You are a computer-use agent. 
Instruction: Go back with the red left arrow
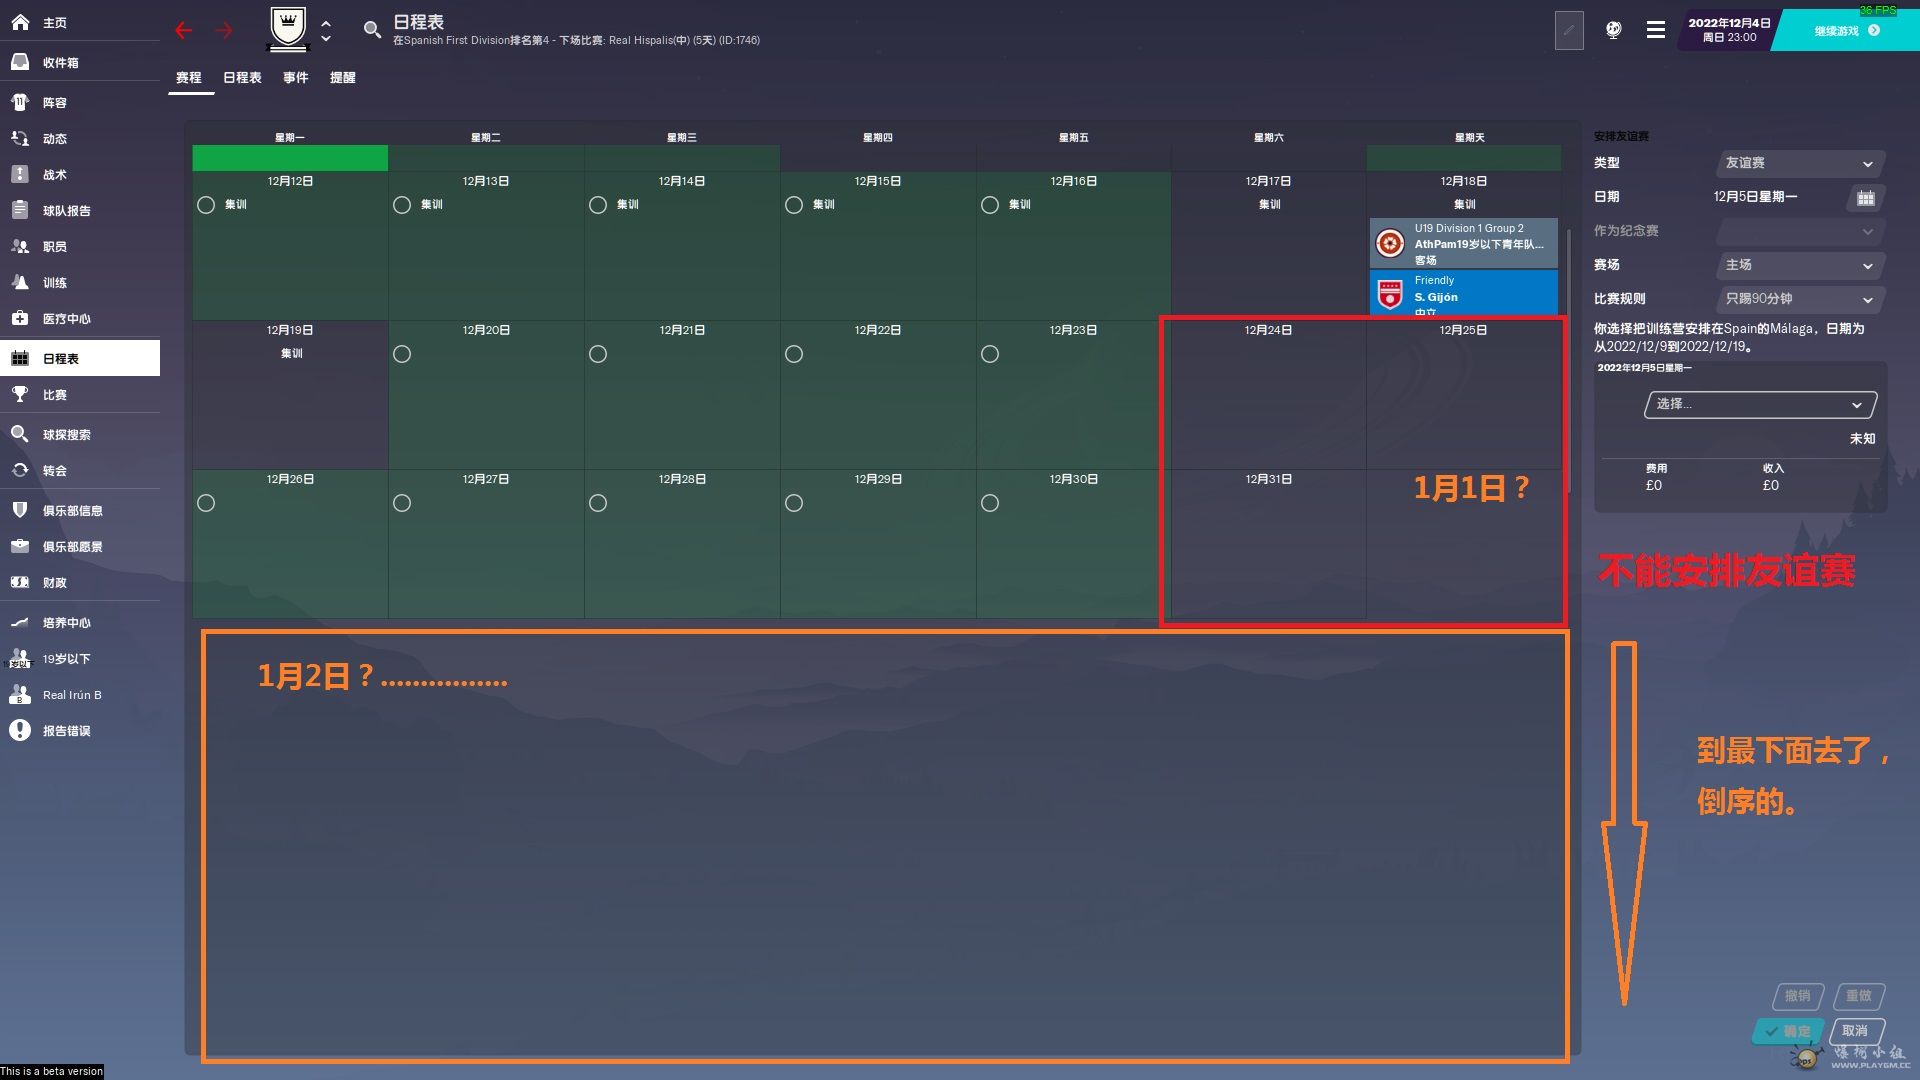(x=183, y=31)
